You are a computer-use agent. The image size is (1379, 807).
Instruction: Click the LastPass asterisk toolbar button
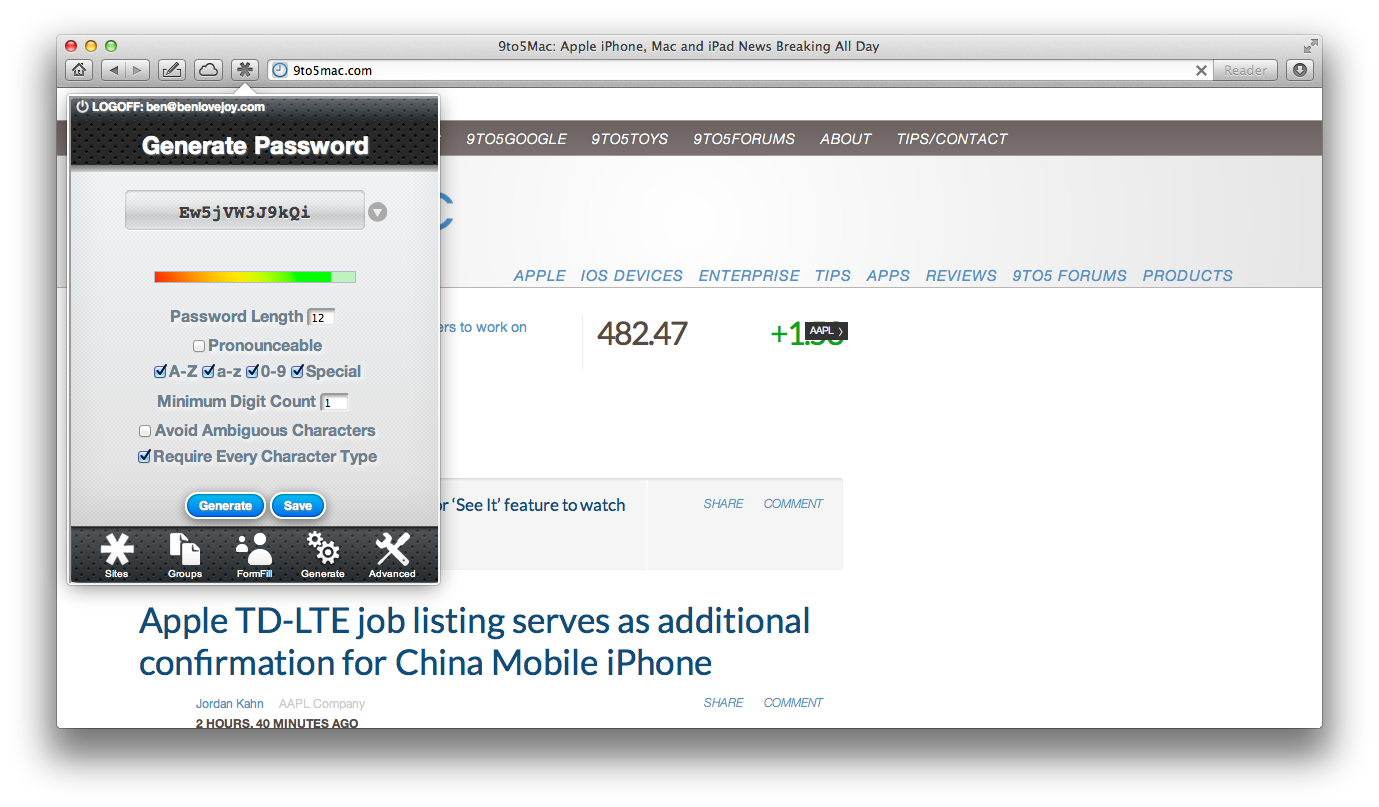tap(244, 70)
